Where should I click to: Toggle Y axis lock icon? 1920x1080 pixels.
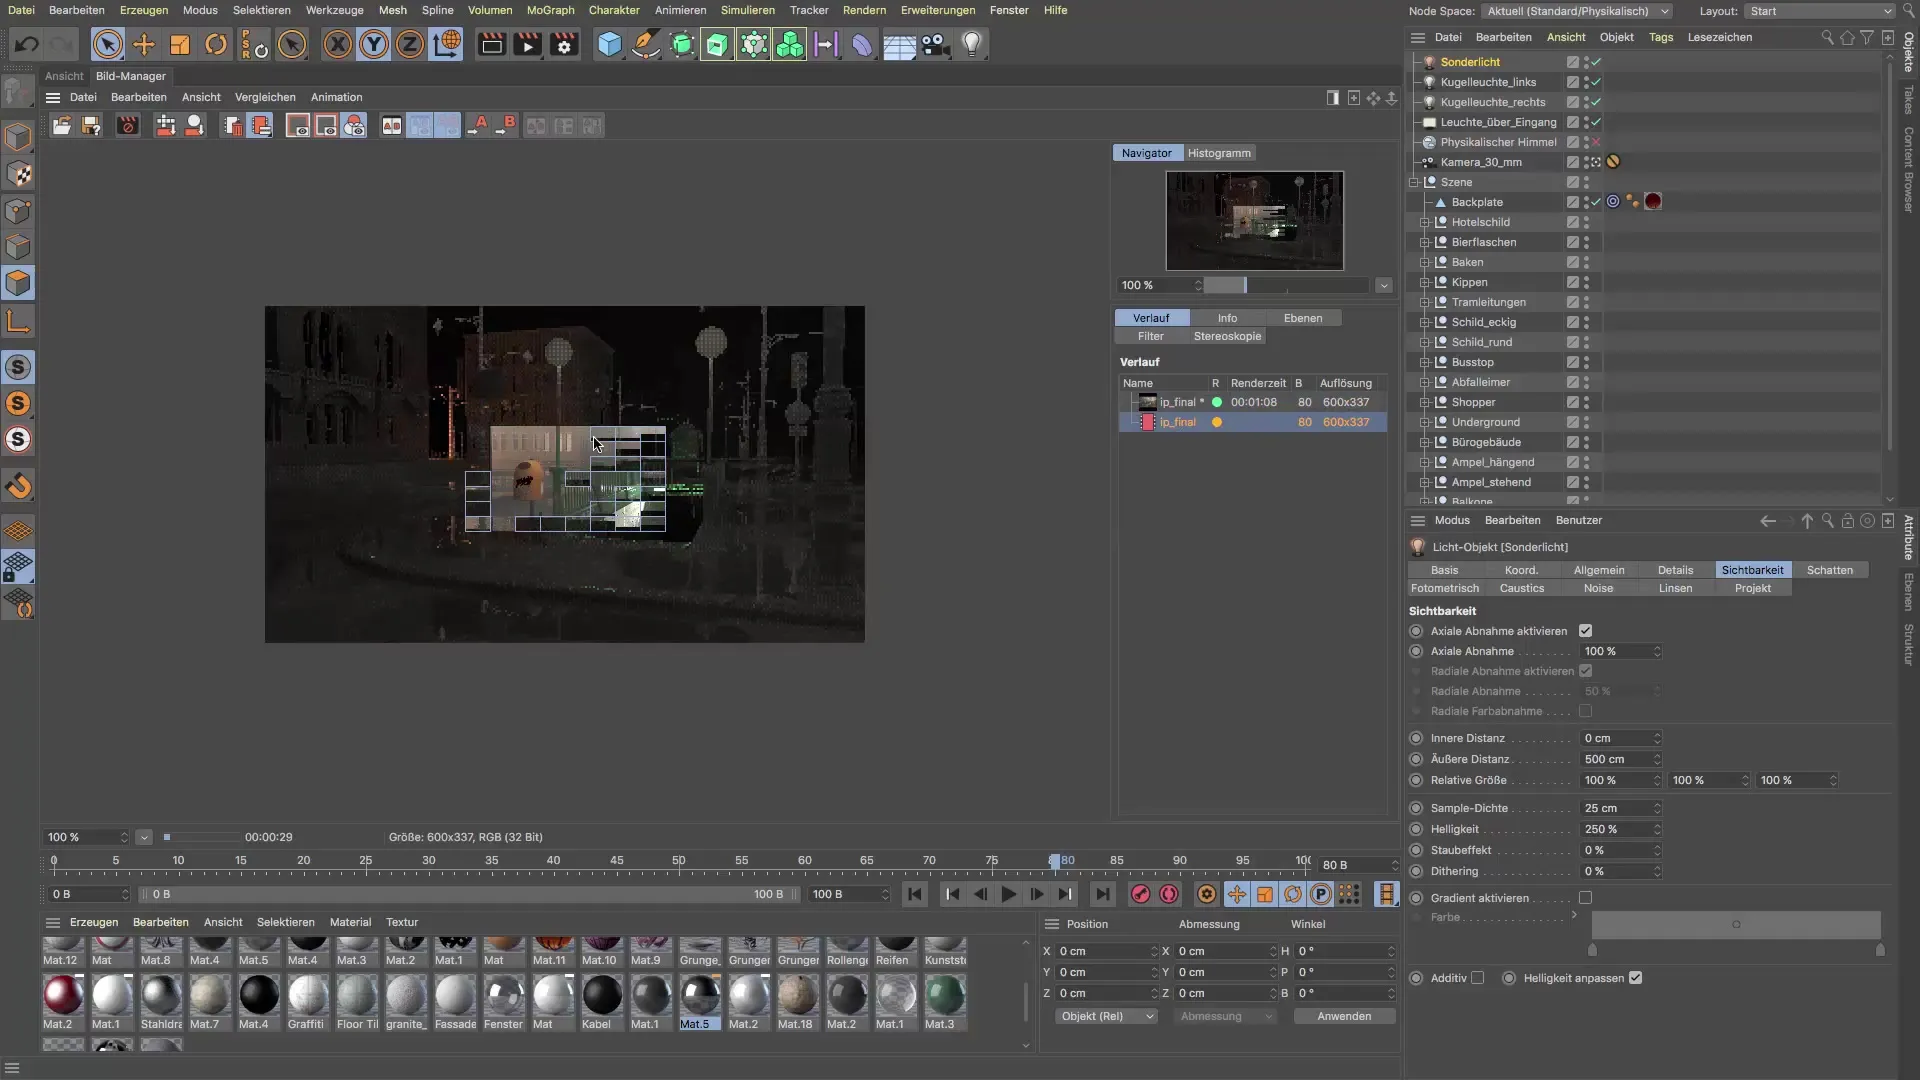click(x=374, y=45)
